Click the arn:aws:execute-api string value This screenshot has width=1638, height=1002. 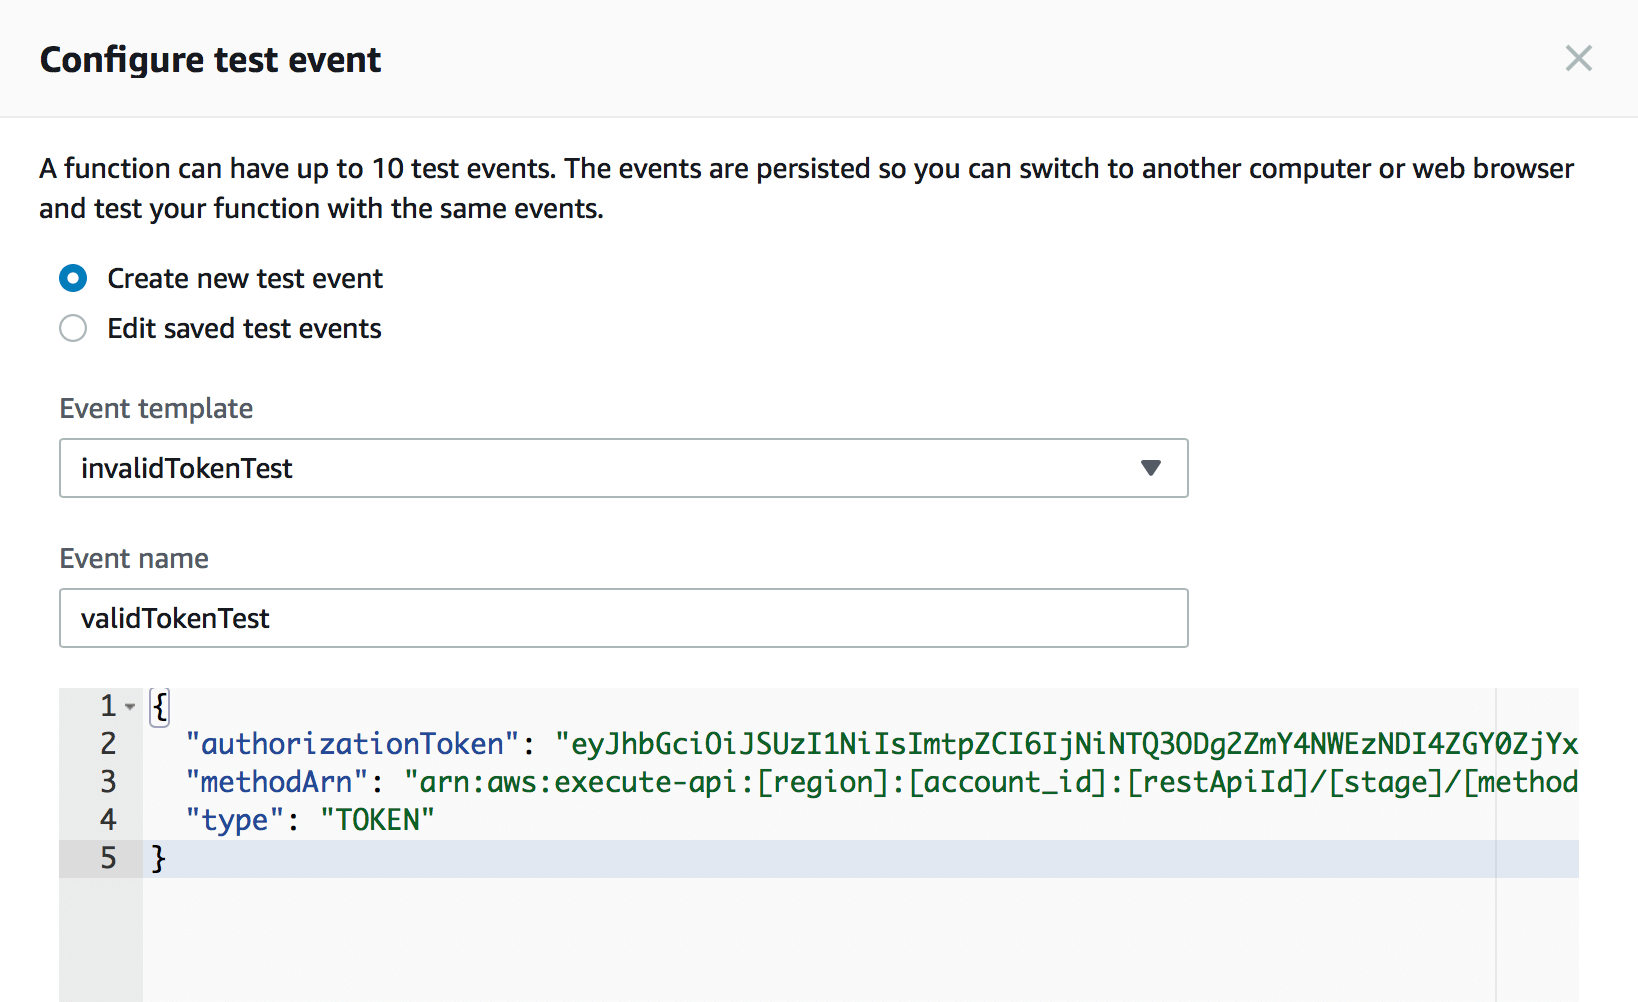(x=990, y=782)
